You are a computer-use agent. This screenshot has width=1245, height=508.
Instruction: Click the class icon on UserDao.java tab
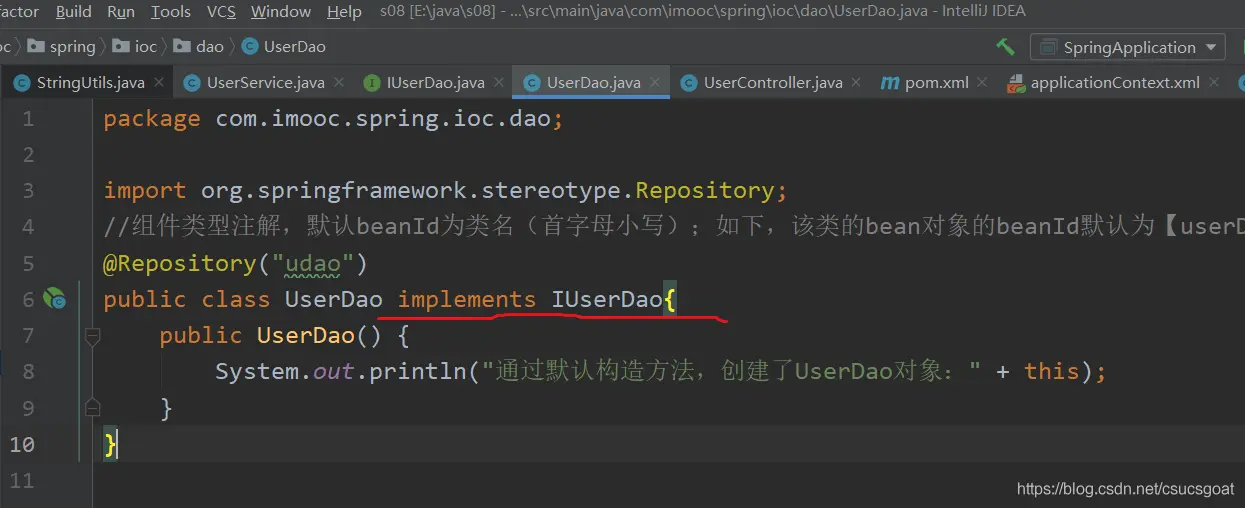tap(531, 83)
